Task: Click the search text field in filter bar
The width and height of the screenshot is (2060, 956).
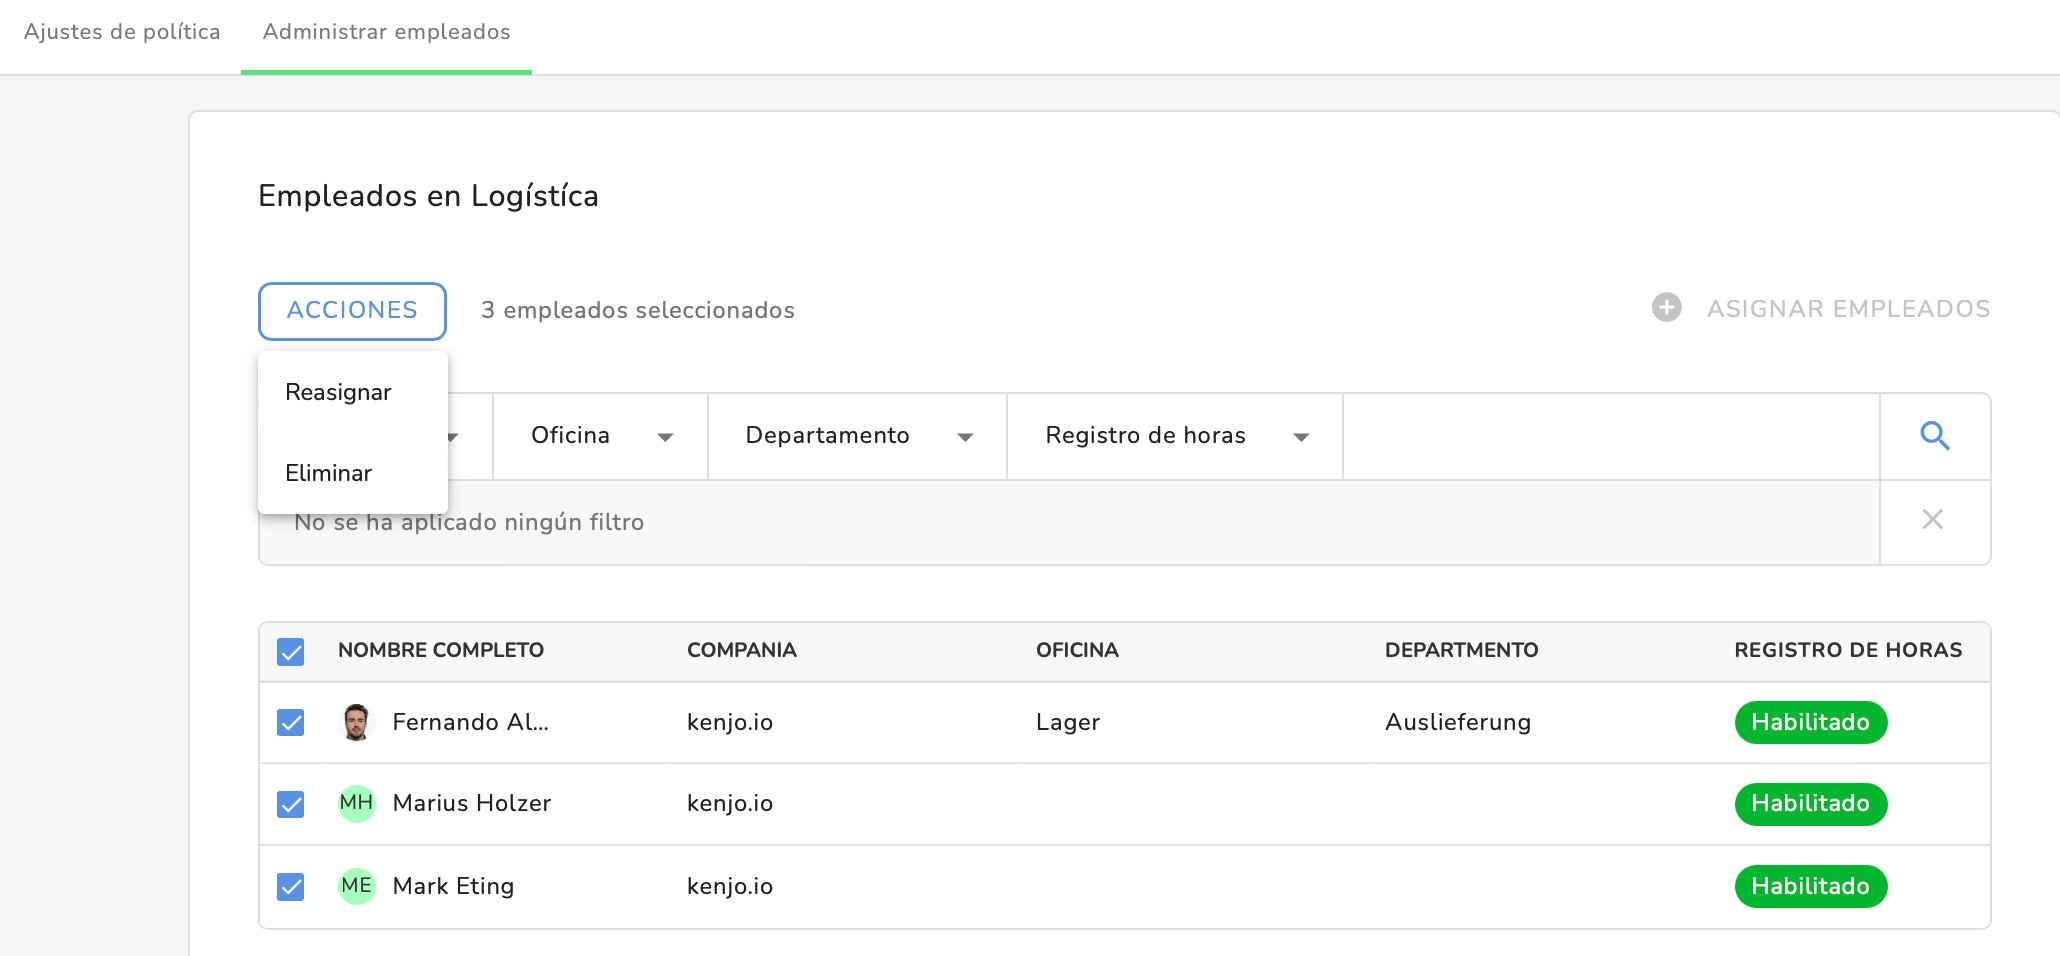Action: pyautogui.click(x=1611, y=436)
